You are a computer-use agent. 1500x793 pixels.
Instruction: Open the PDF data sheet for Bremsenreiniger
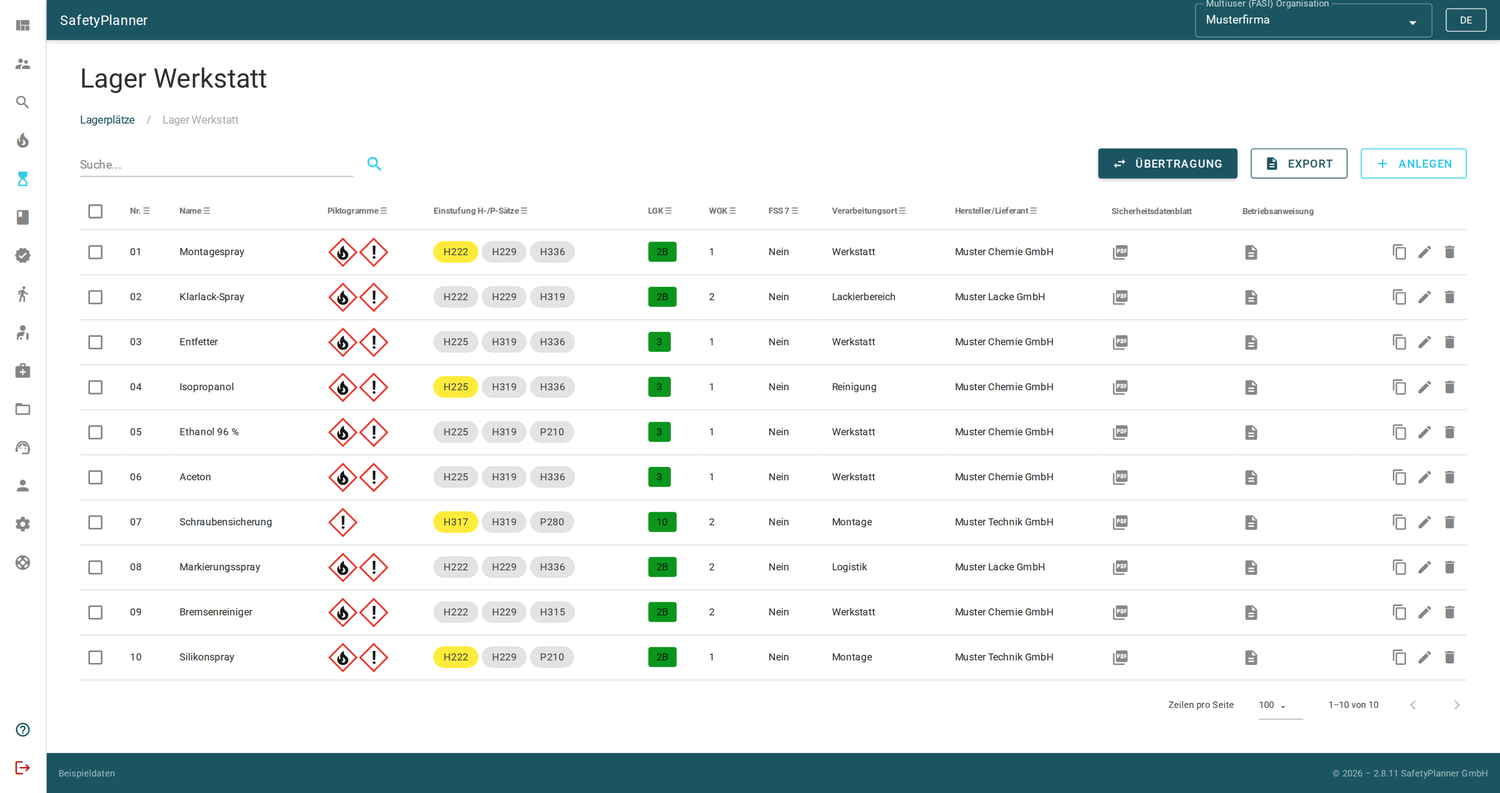tap(1121, 612)
